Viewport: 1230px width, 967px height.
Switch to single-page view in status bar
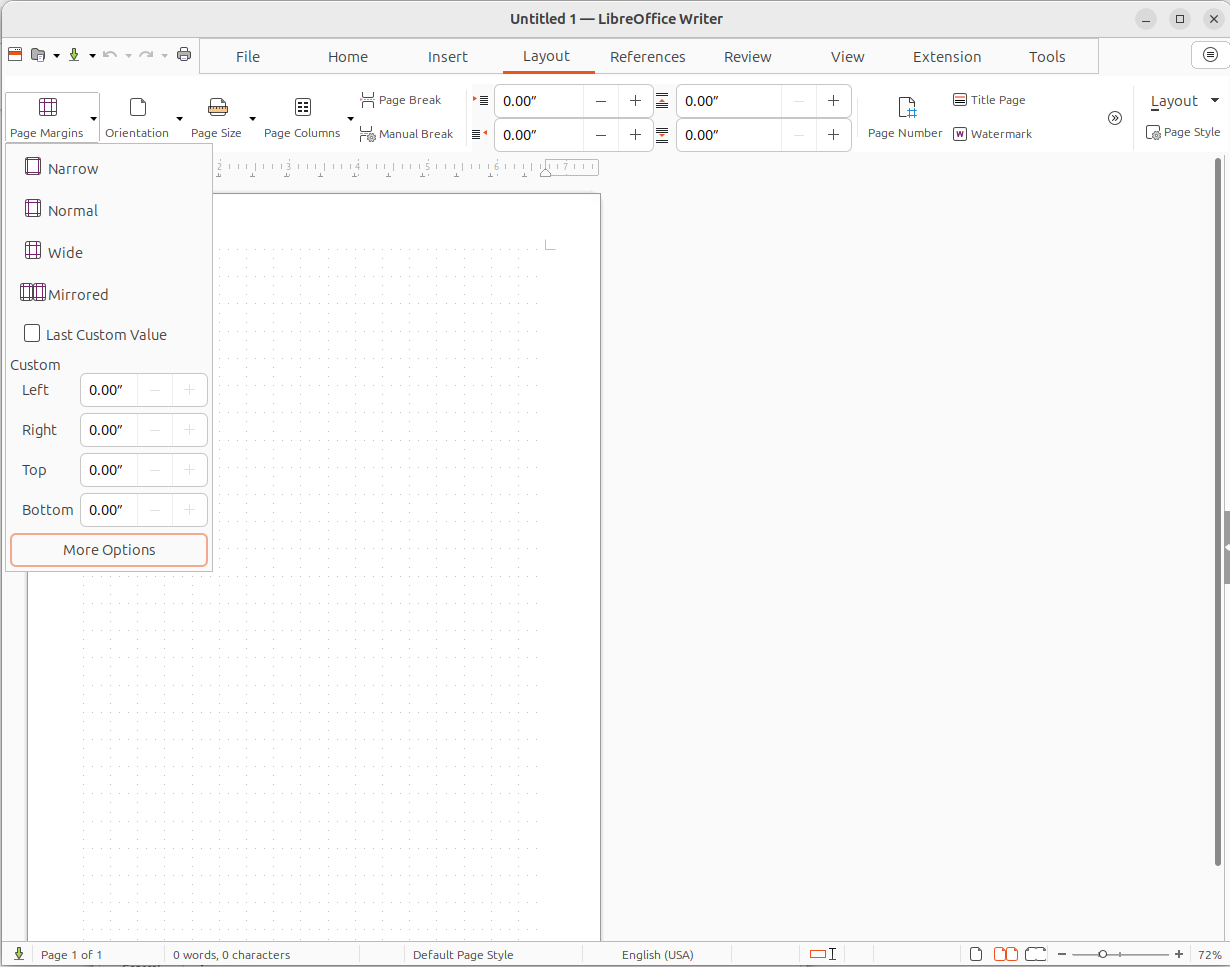pyautogui.click(x=976, y=954)
